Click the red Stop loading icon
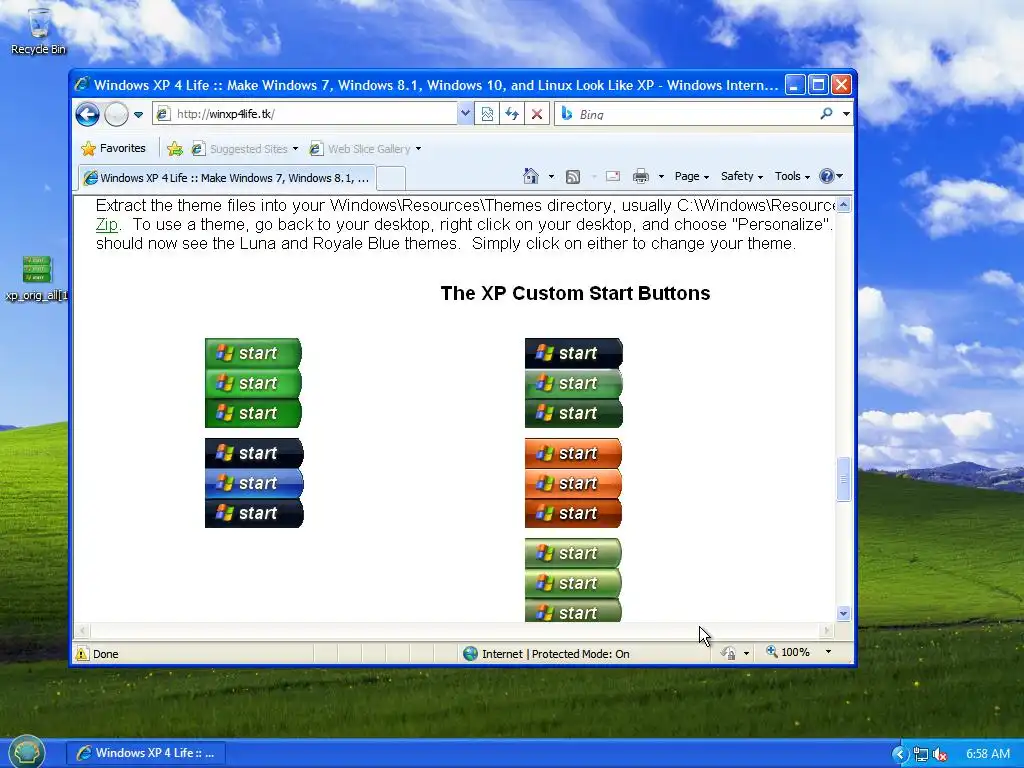 (x=537, y=114)
